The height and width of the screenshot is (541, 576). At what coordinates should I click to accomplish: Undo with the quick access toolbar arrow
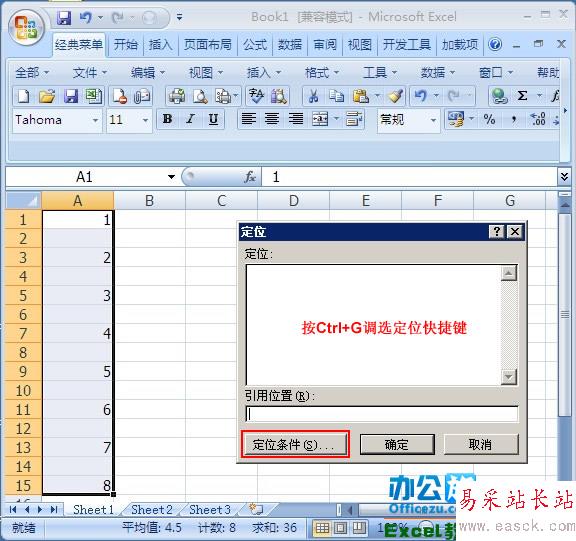tap(86, 17)
